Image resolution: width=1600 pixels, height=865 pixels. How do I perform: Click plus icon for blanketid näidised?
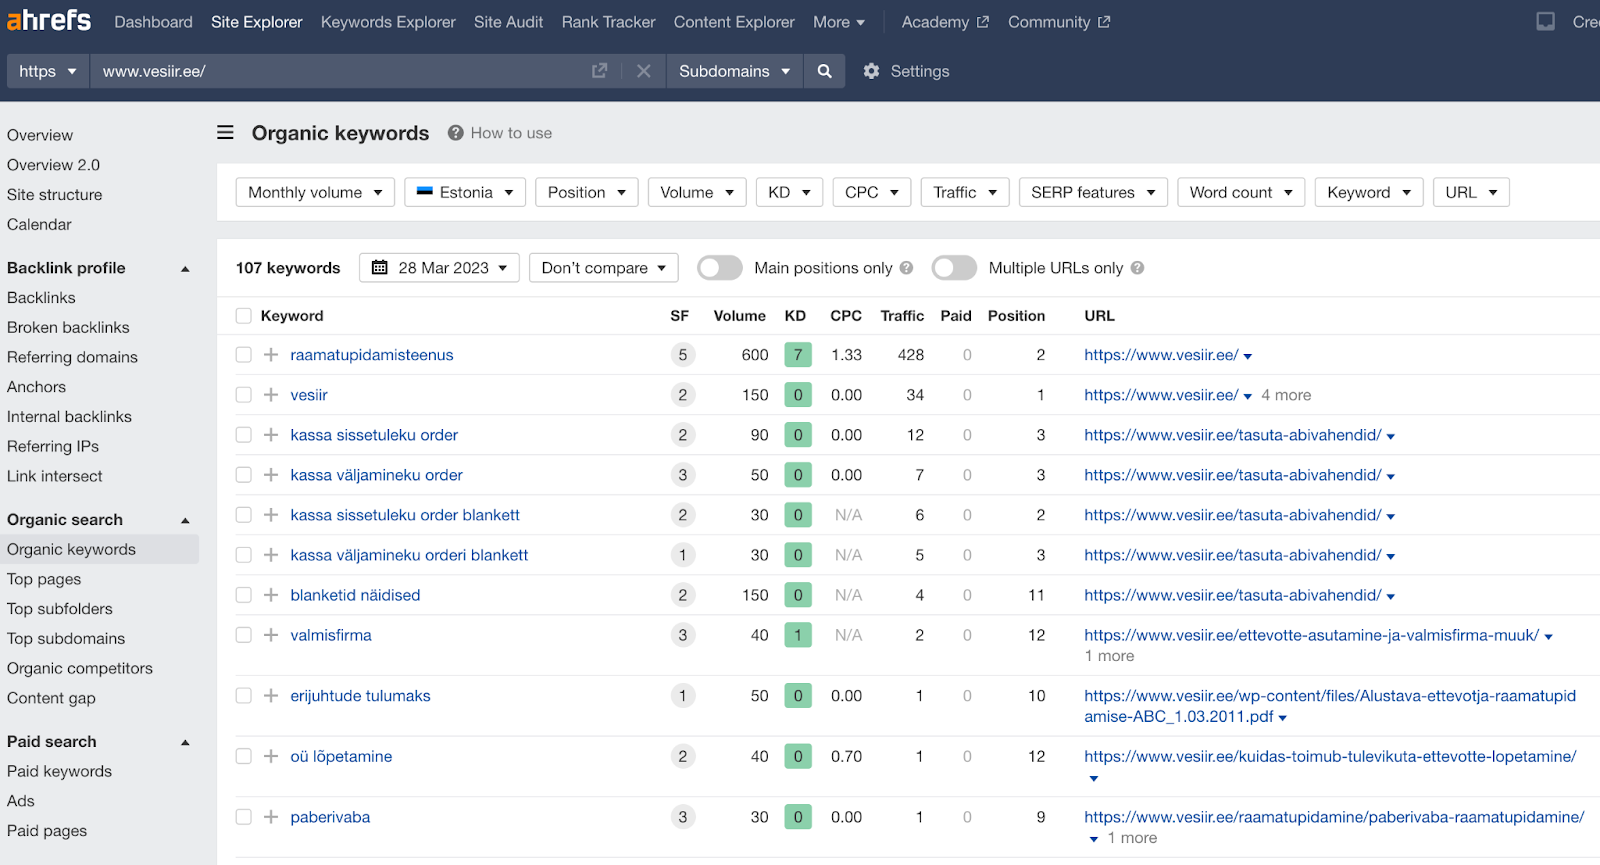[x=271, y=595]
